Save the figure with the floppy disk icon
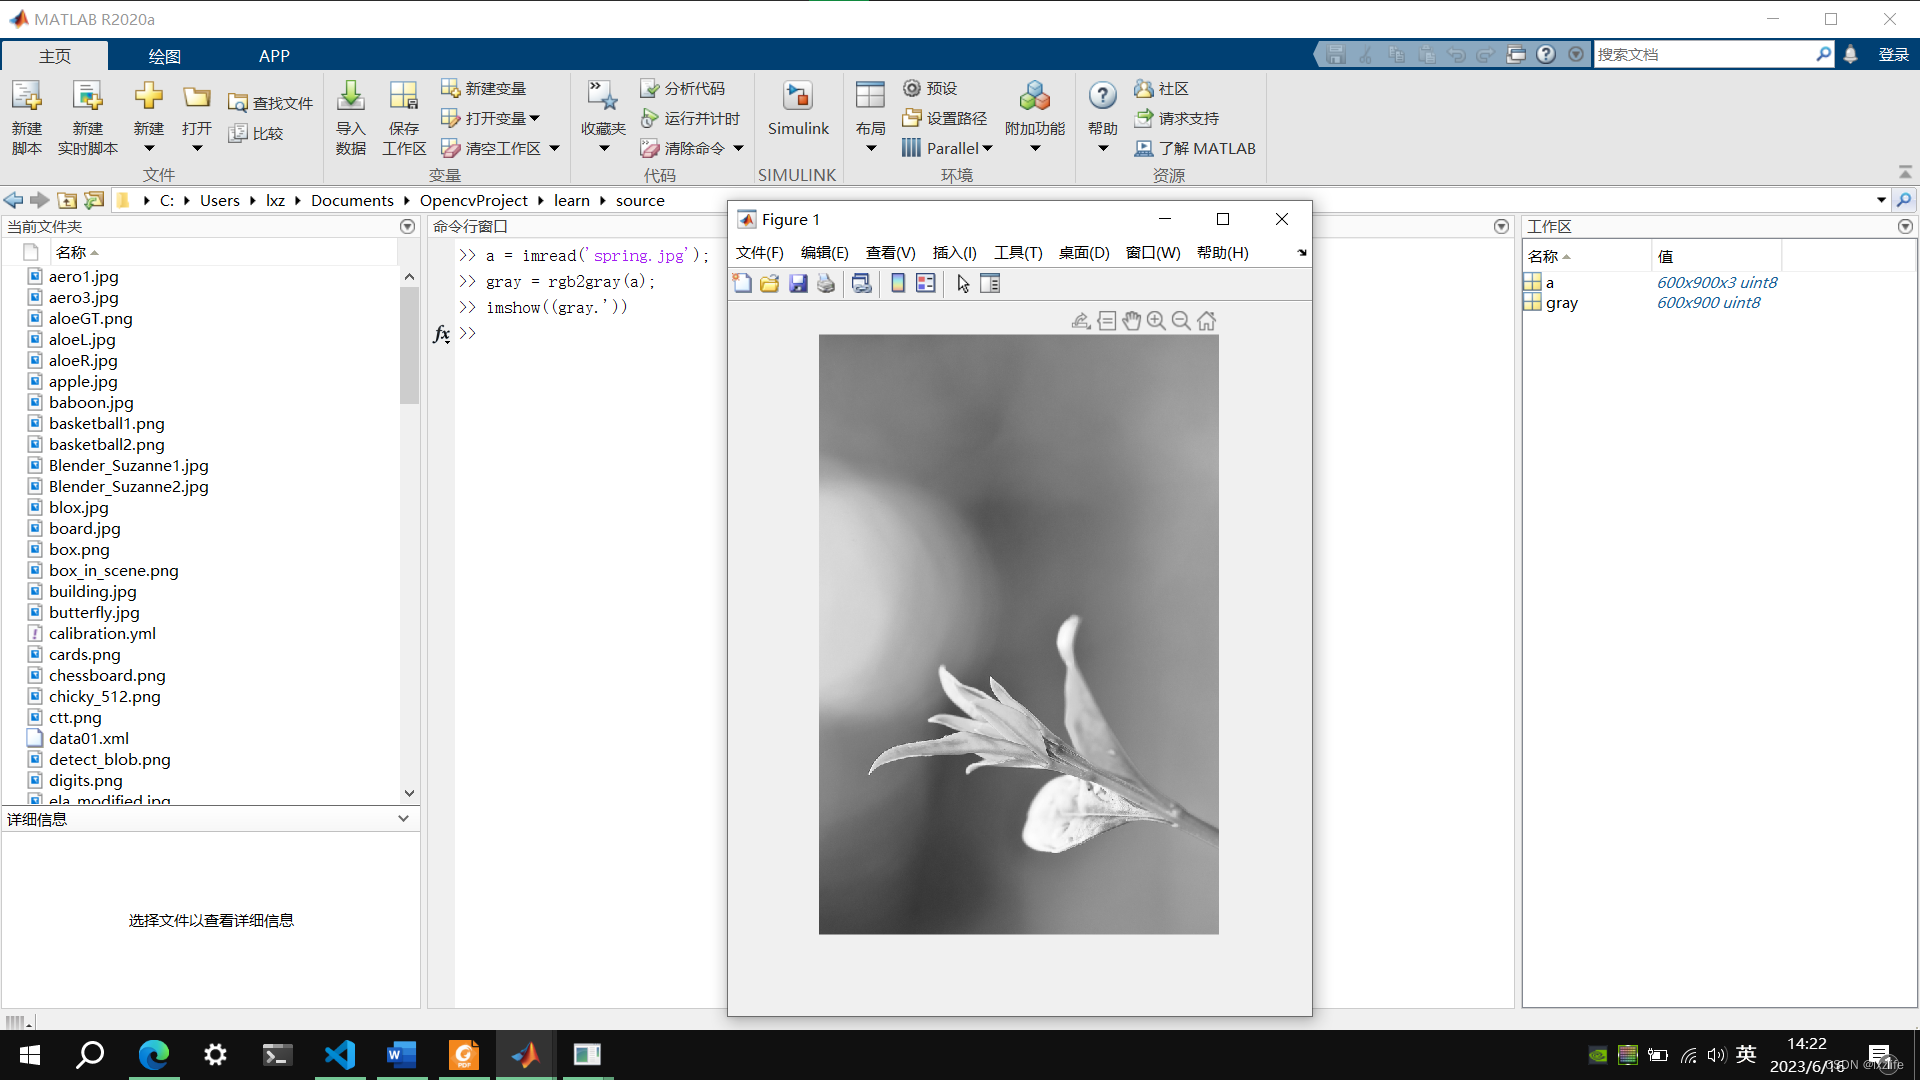 pyautogui.click(x=798, y=284)
